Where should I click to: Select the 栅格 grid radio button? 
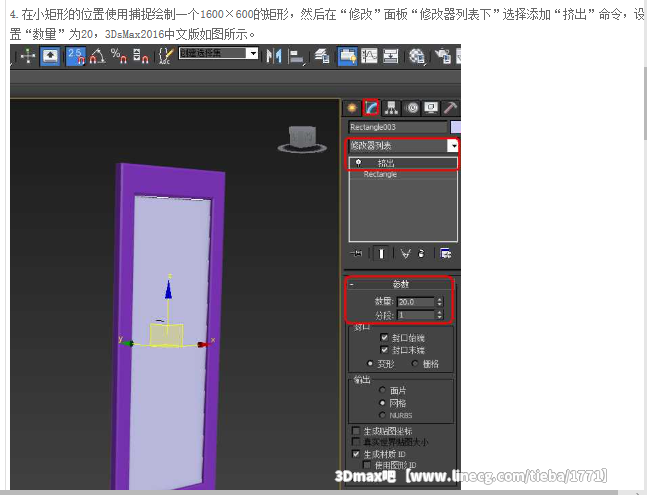click(415, 363)
